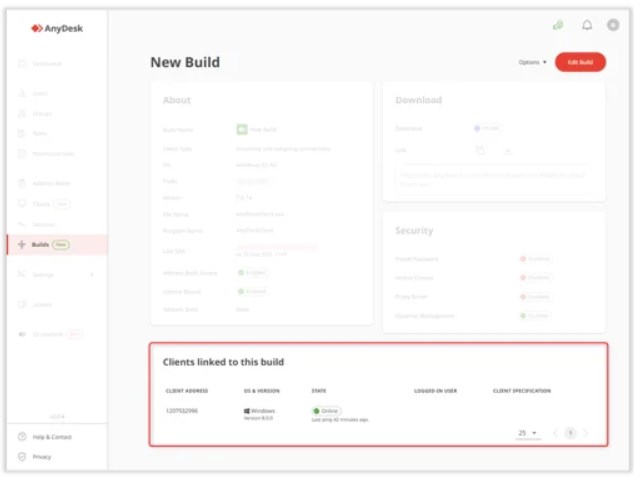Click the green icon in the header
This screenshot has height=477, width=634.
pos(558,25)
